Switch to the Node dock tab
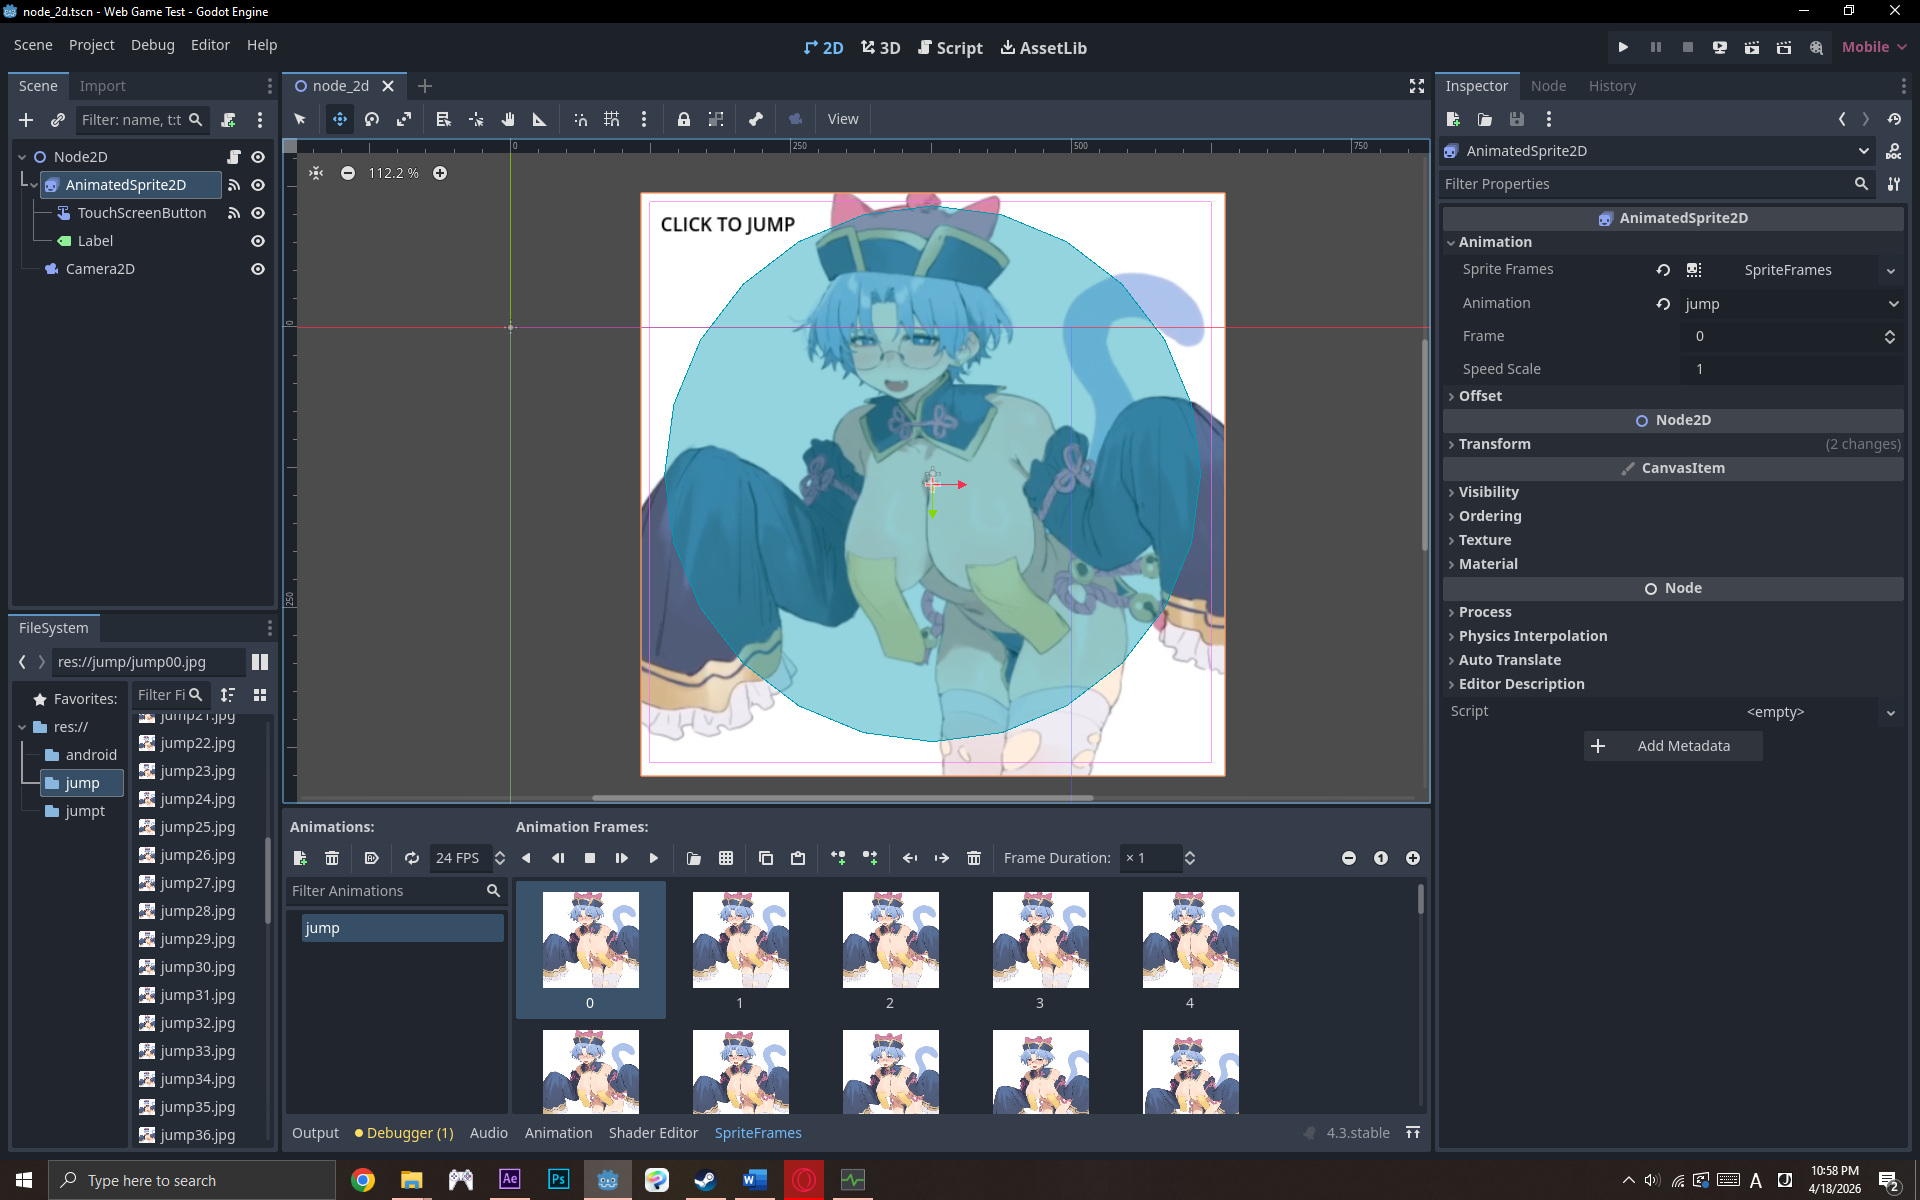Viewport: 1920px width, 1200px height. click(1548, 86)
